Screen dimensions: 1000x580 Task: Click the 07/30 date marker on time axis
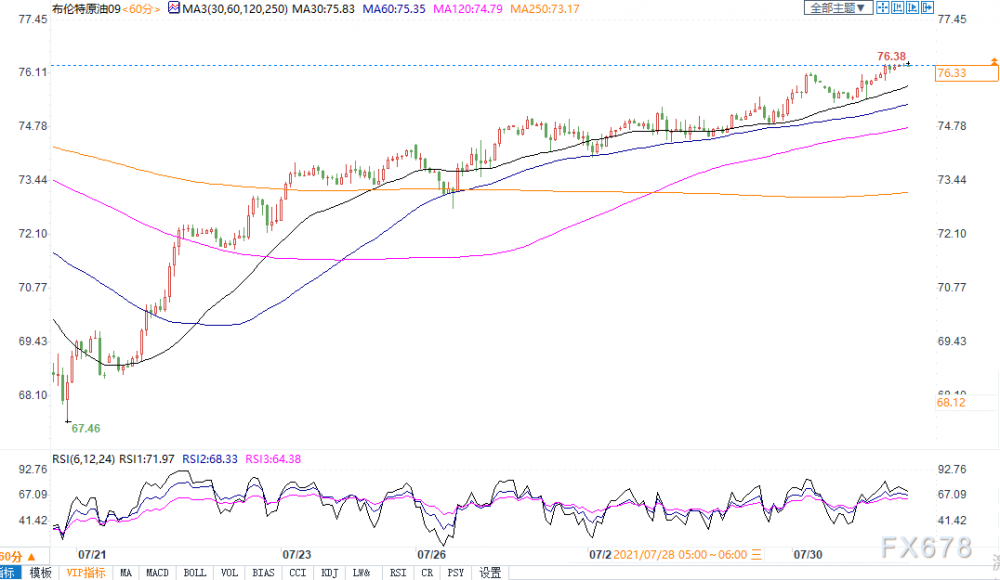coord(807,554)
